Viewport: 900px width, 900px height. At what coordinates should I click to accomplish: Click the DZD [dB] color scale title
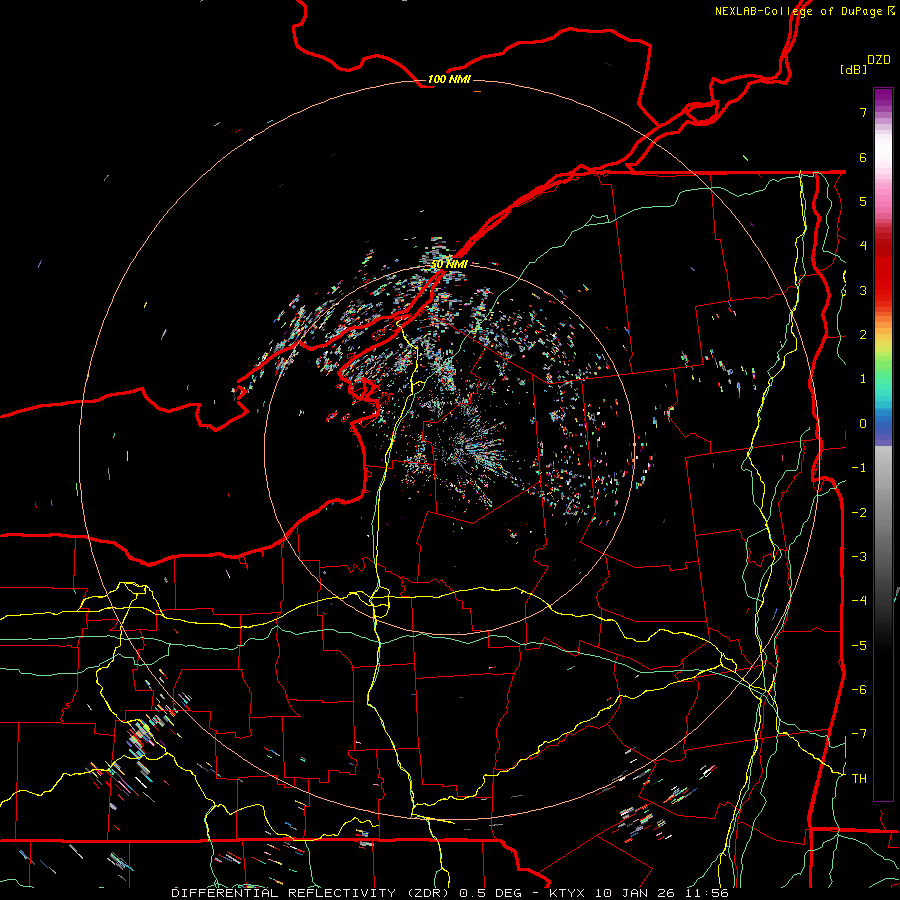click(x=865, y=64)
